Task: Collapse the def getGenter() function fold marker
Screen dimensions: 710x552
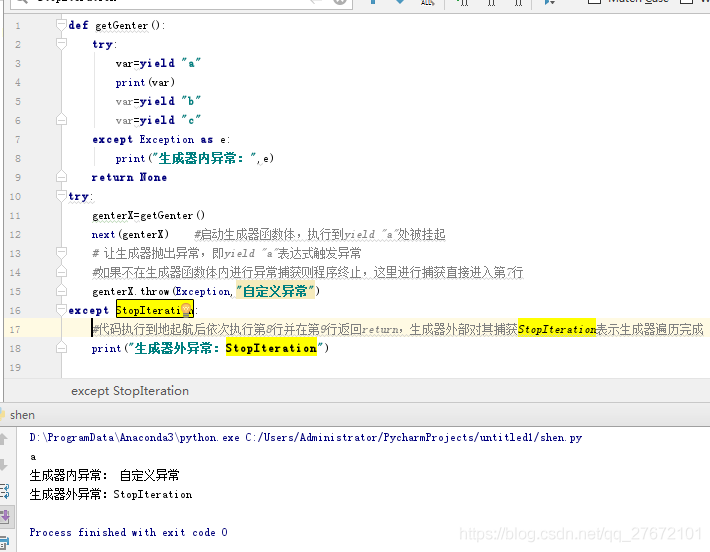Action: (61, 25)
